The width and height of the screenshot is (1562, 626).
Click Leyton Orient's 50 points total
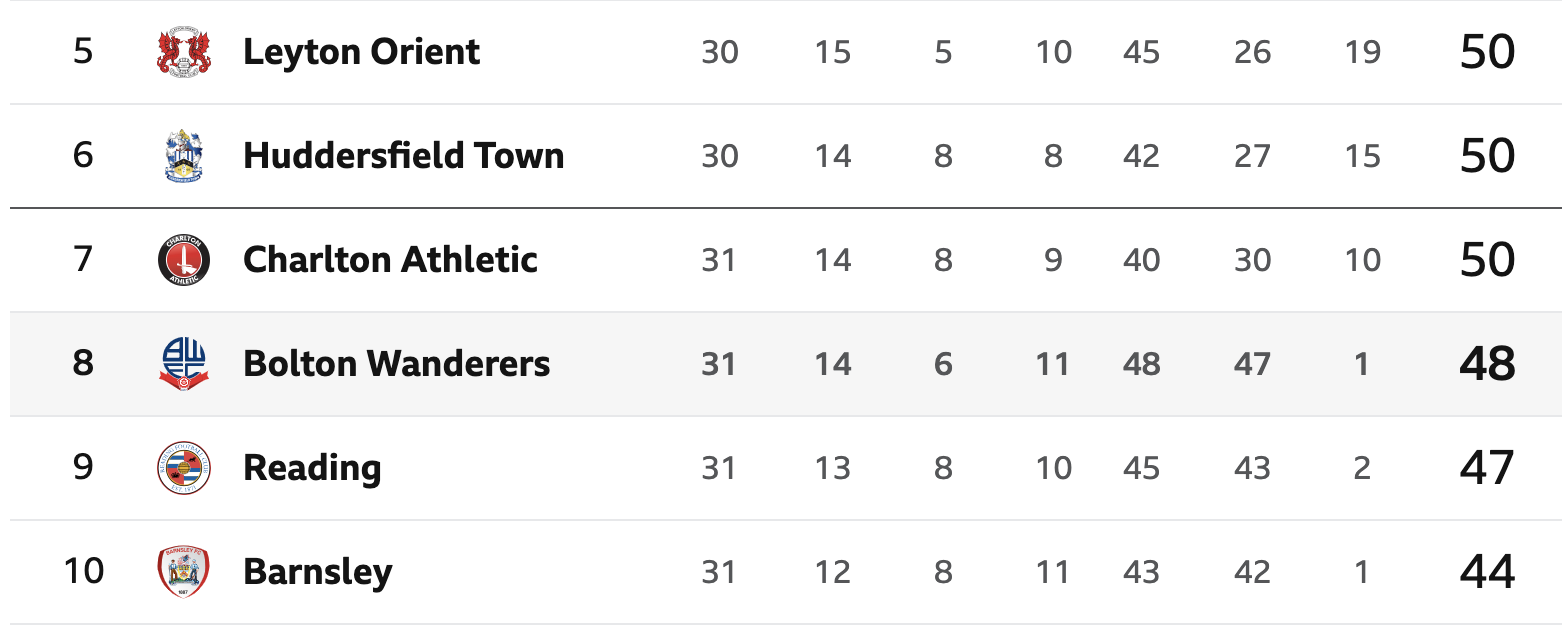point(1487,52)
